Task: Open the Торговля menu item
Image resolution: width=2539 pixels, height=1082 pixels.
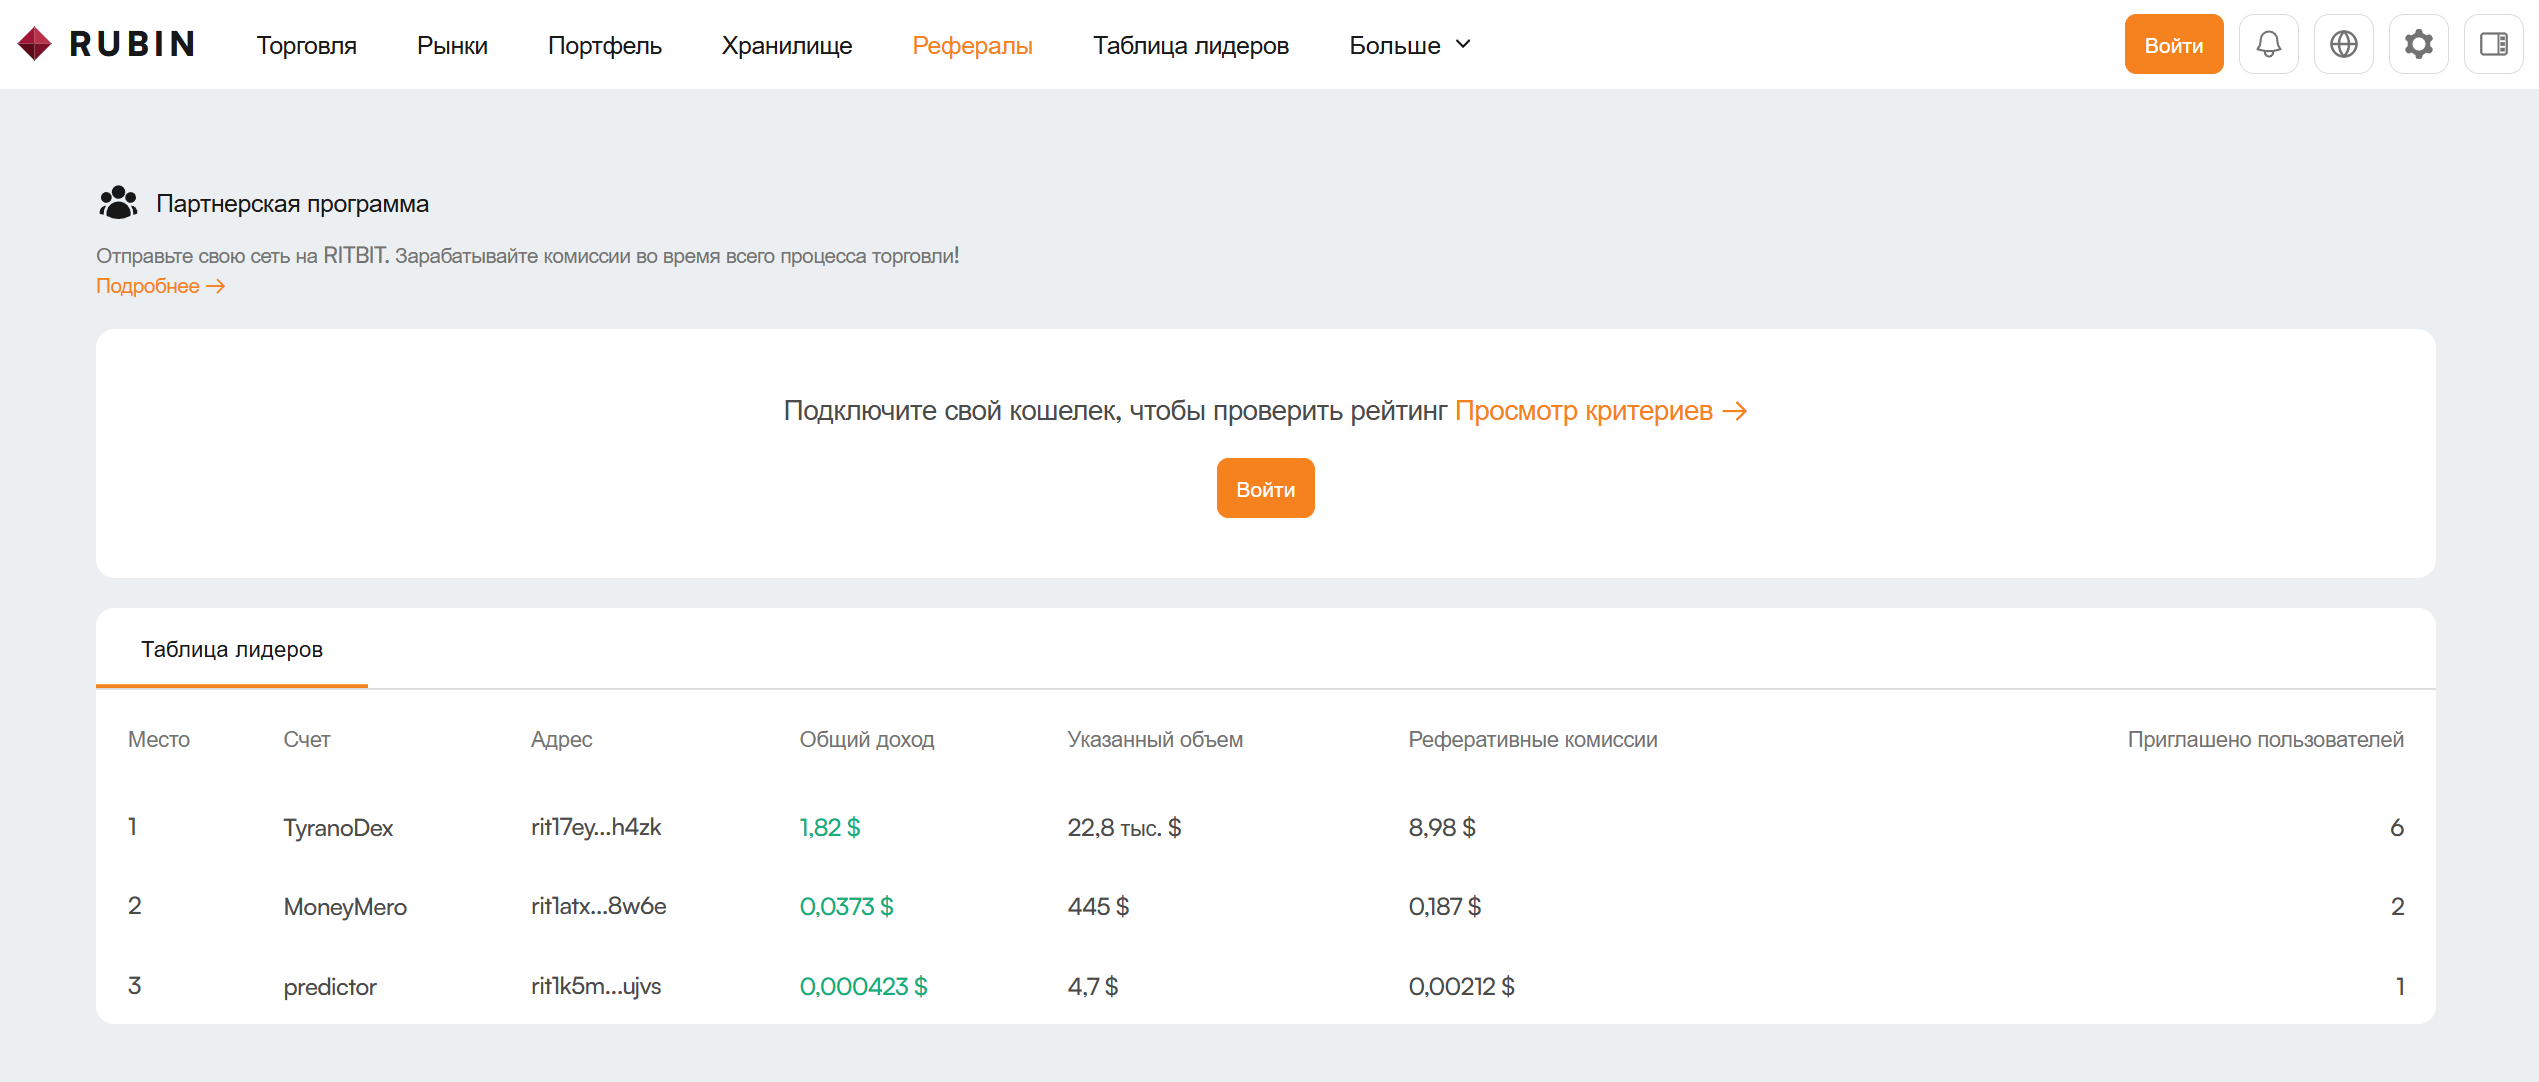Action: (x=306, y=45)
